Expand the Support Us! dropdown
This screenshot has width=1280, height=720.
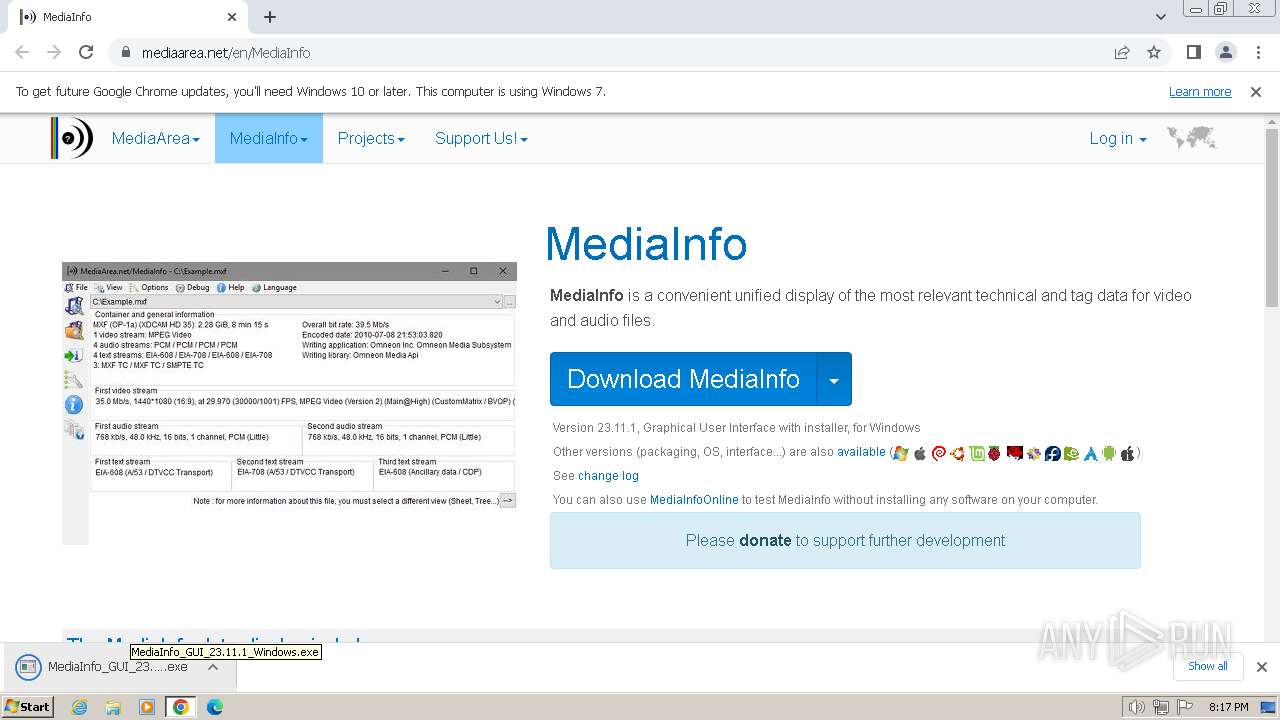click(481, 138)
